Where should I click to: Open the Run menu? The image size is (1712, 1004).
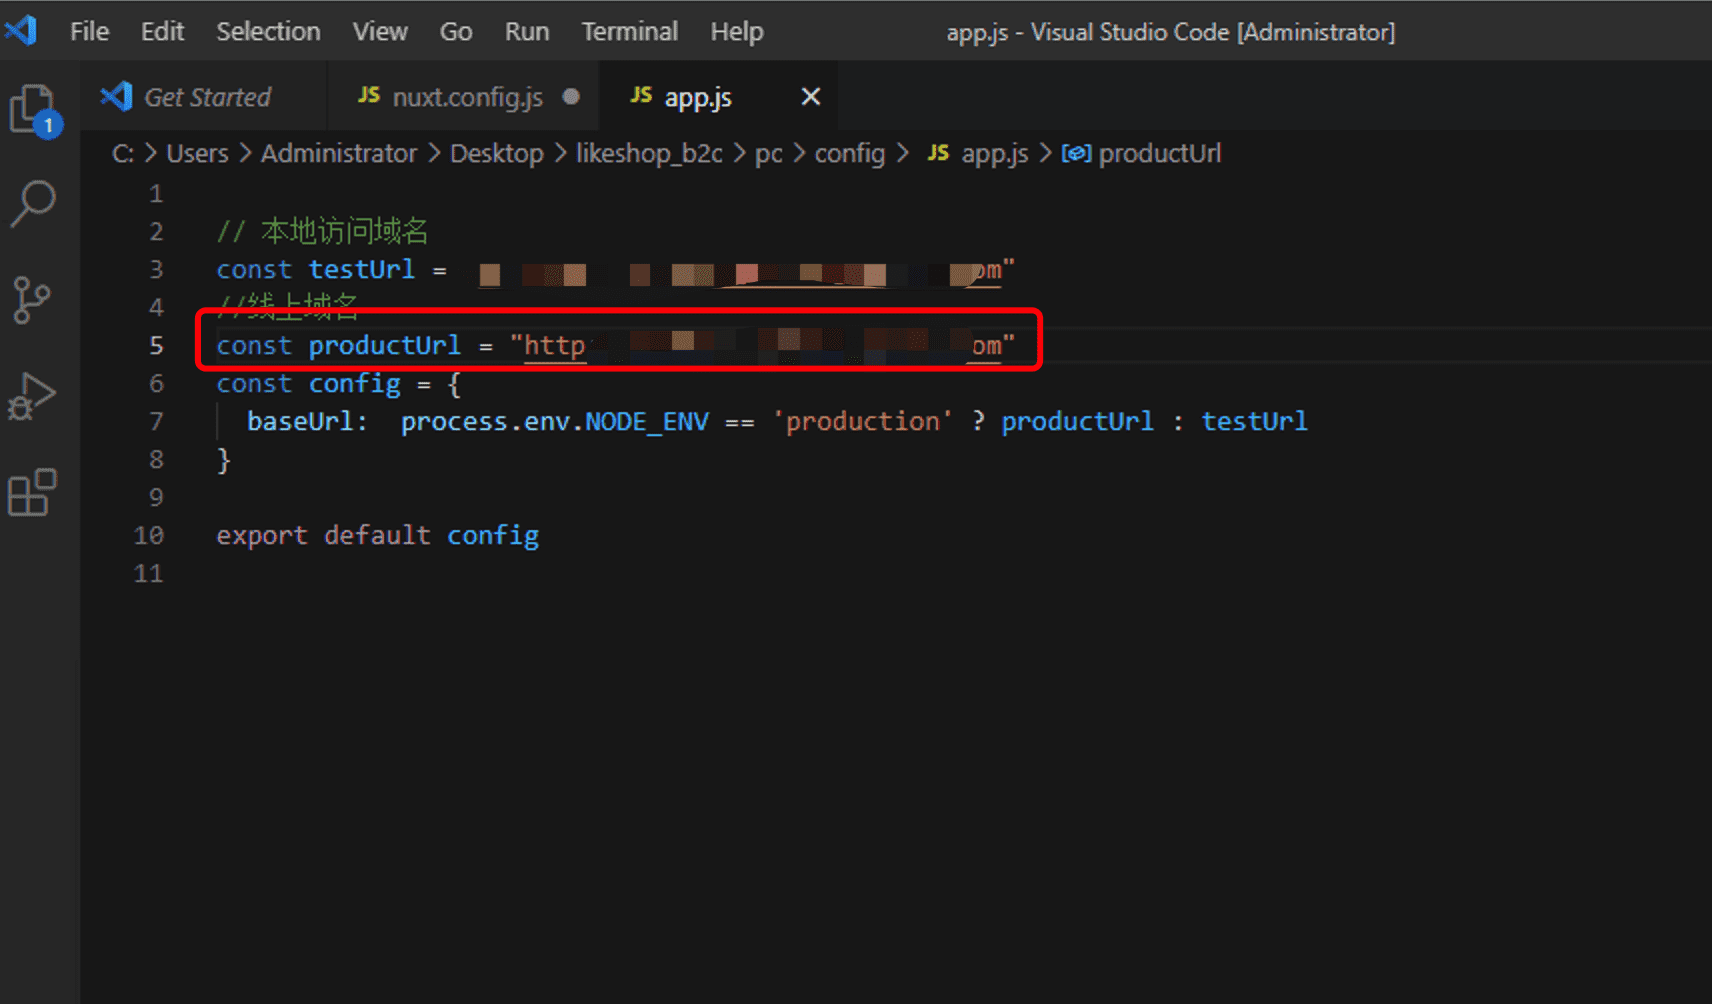click(527, 32)
